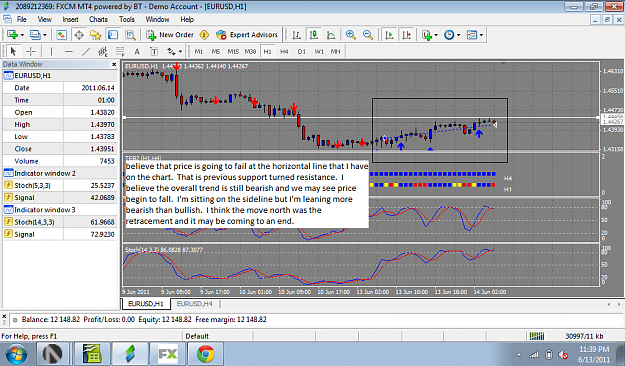Toggle the Terminal panel icon

point(113,35)
